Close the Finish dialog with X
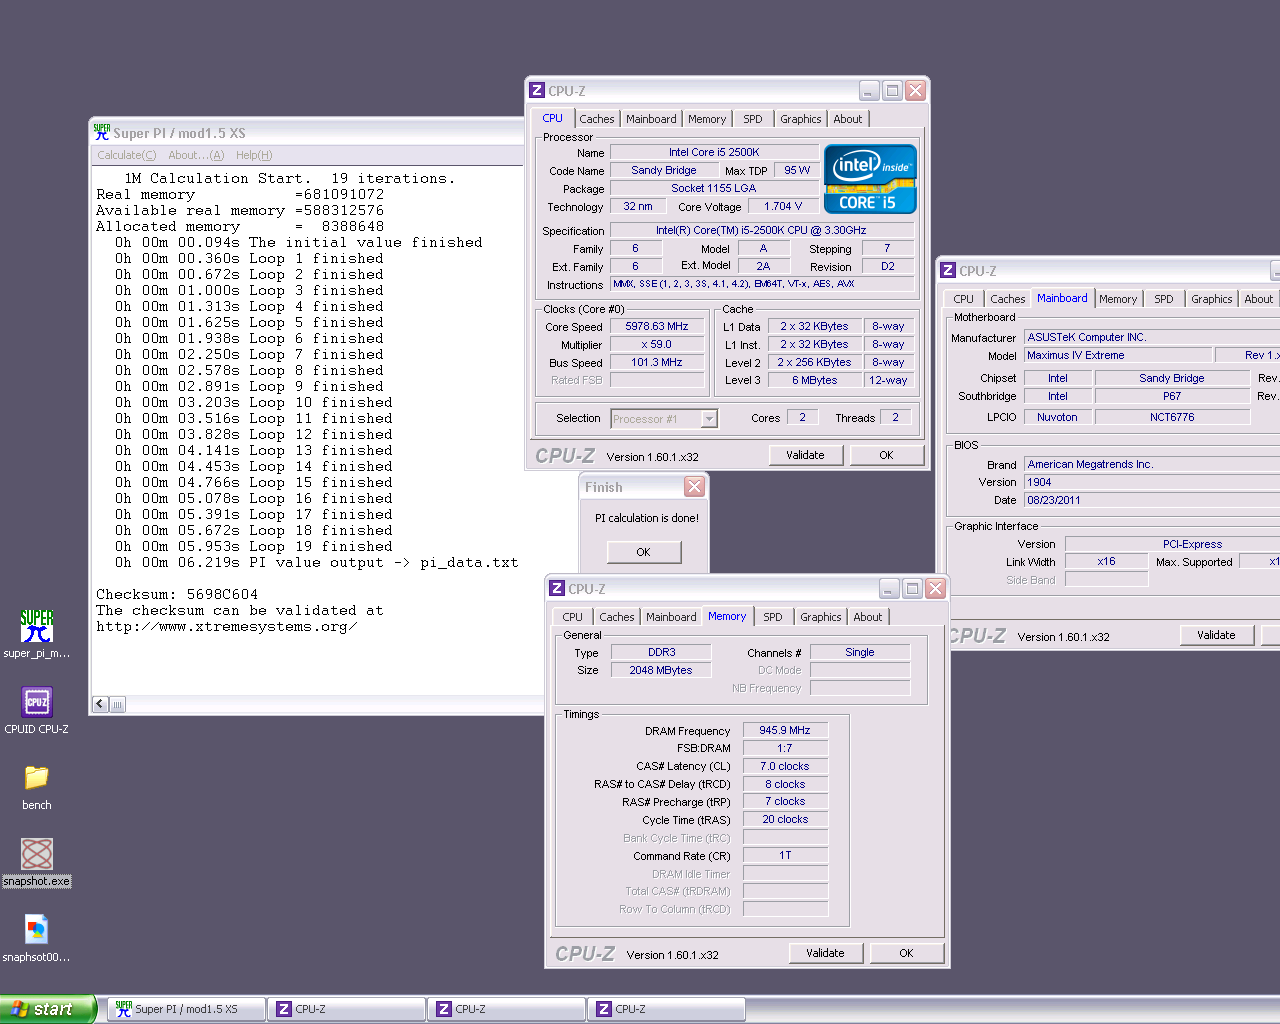 click(694, 487)
